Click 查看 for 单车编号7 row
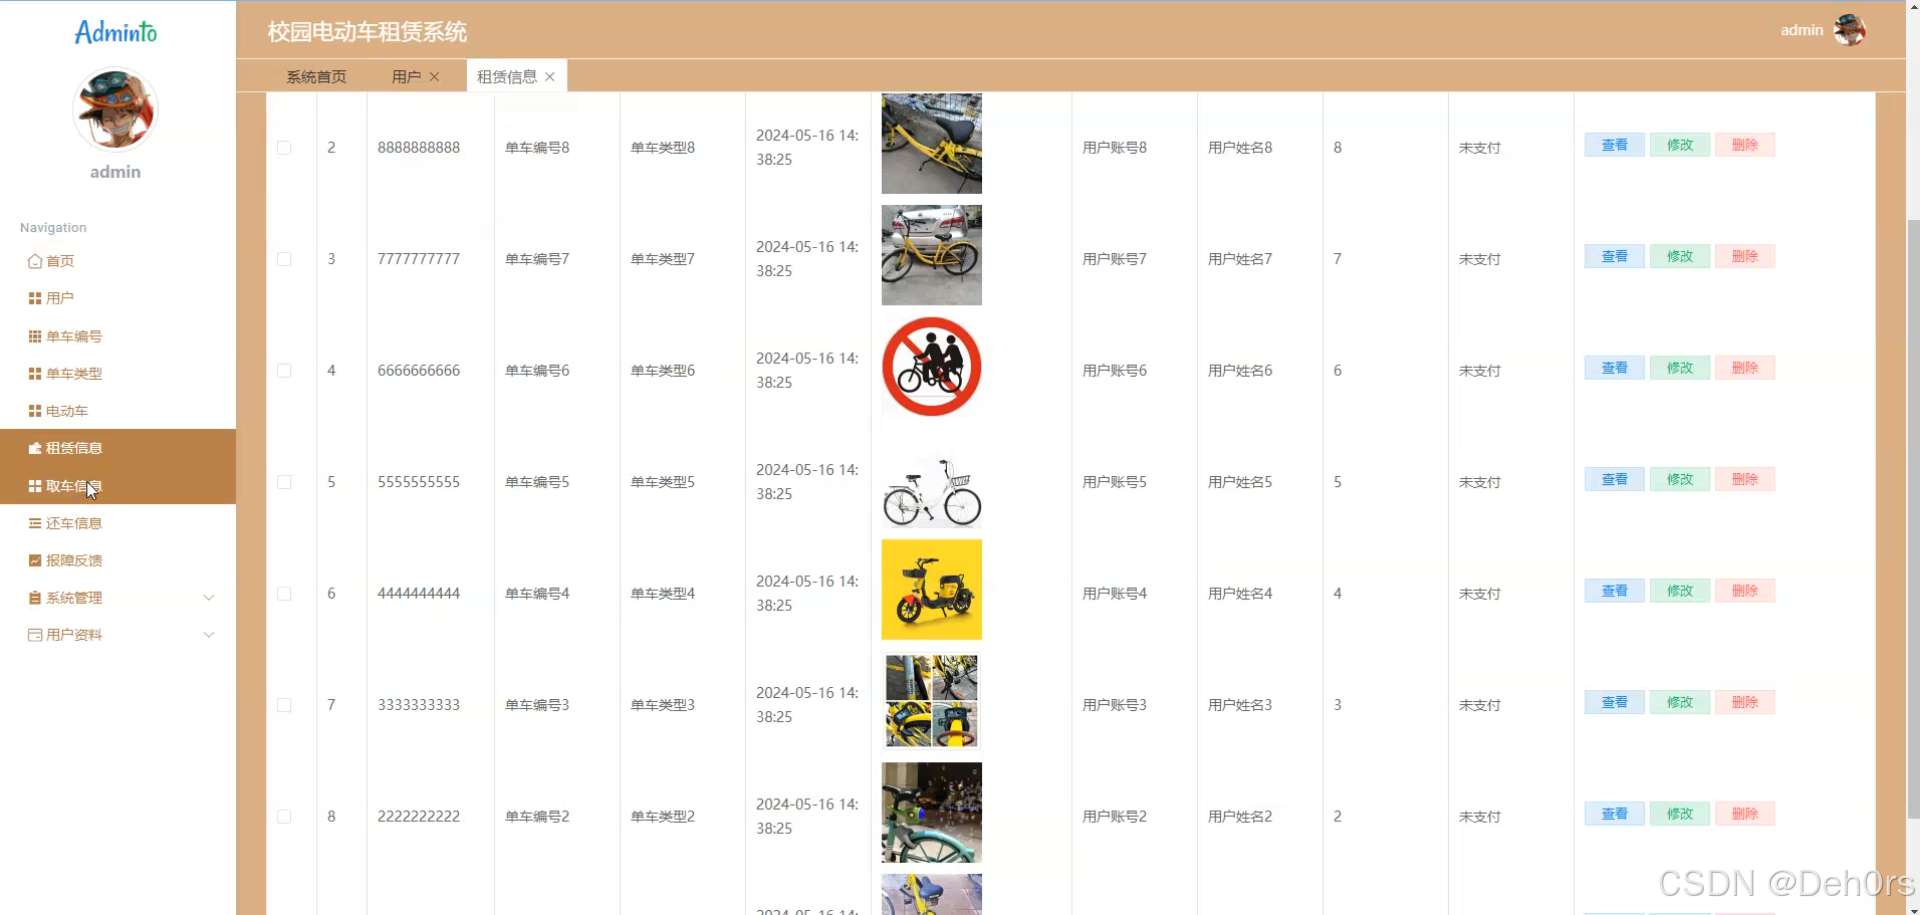The height and width of the screenshot is (915, 1920). (x=1614, y=257)
